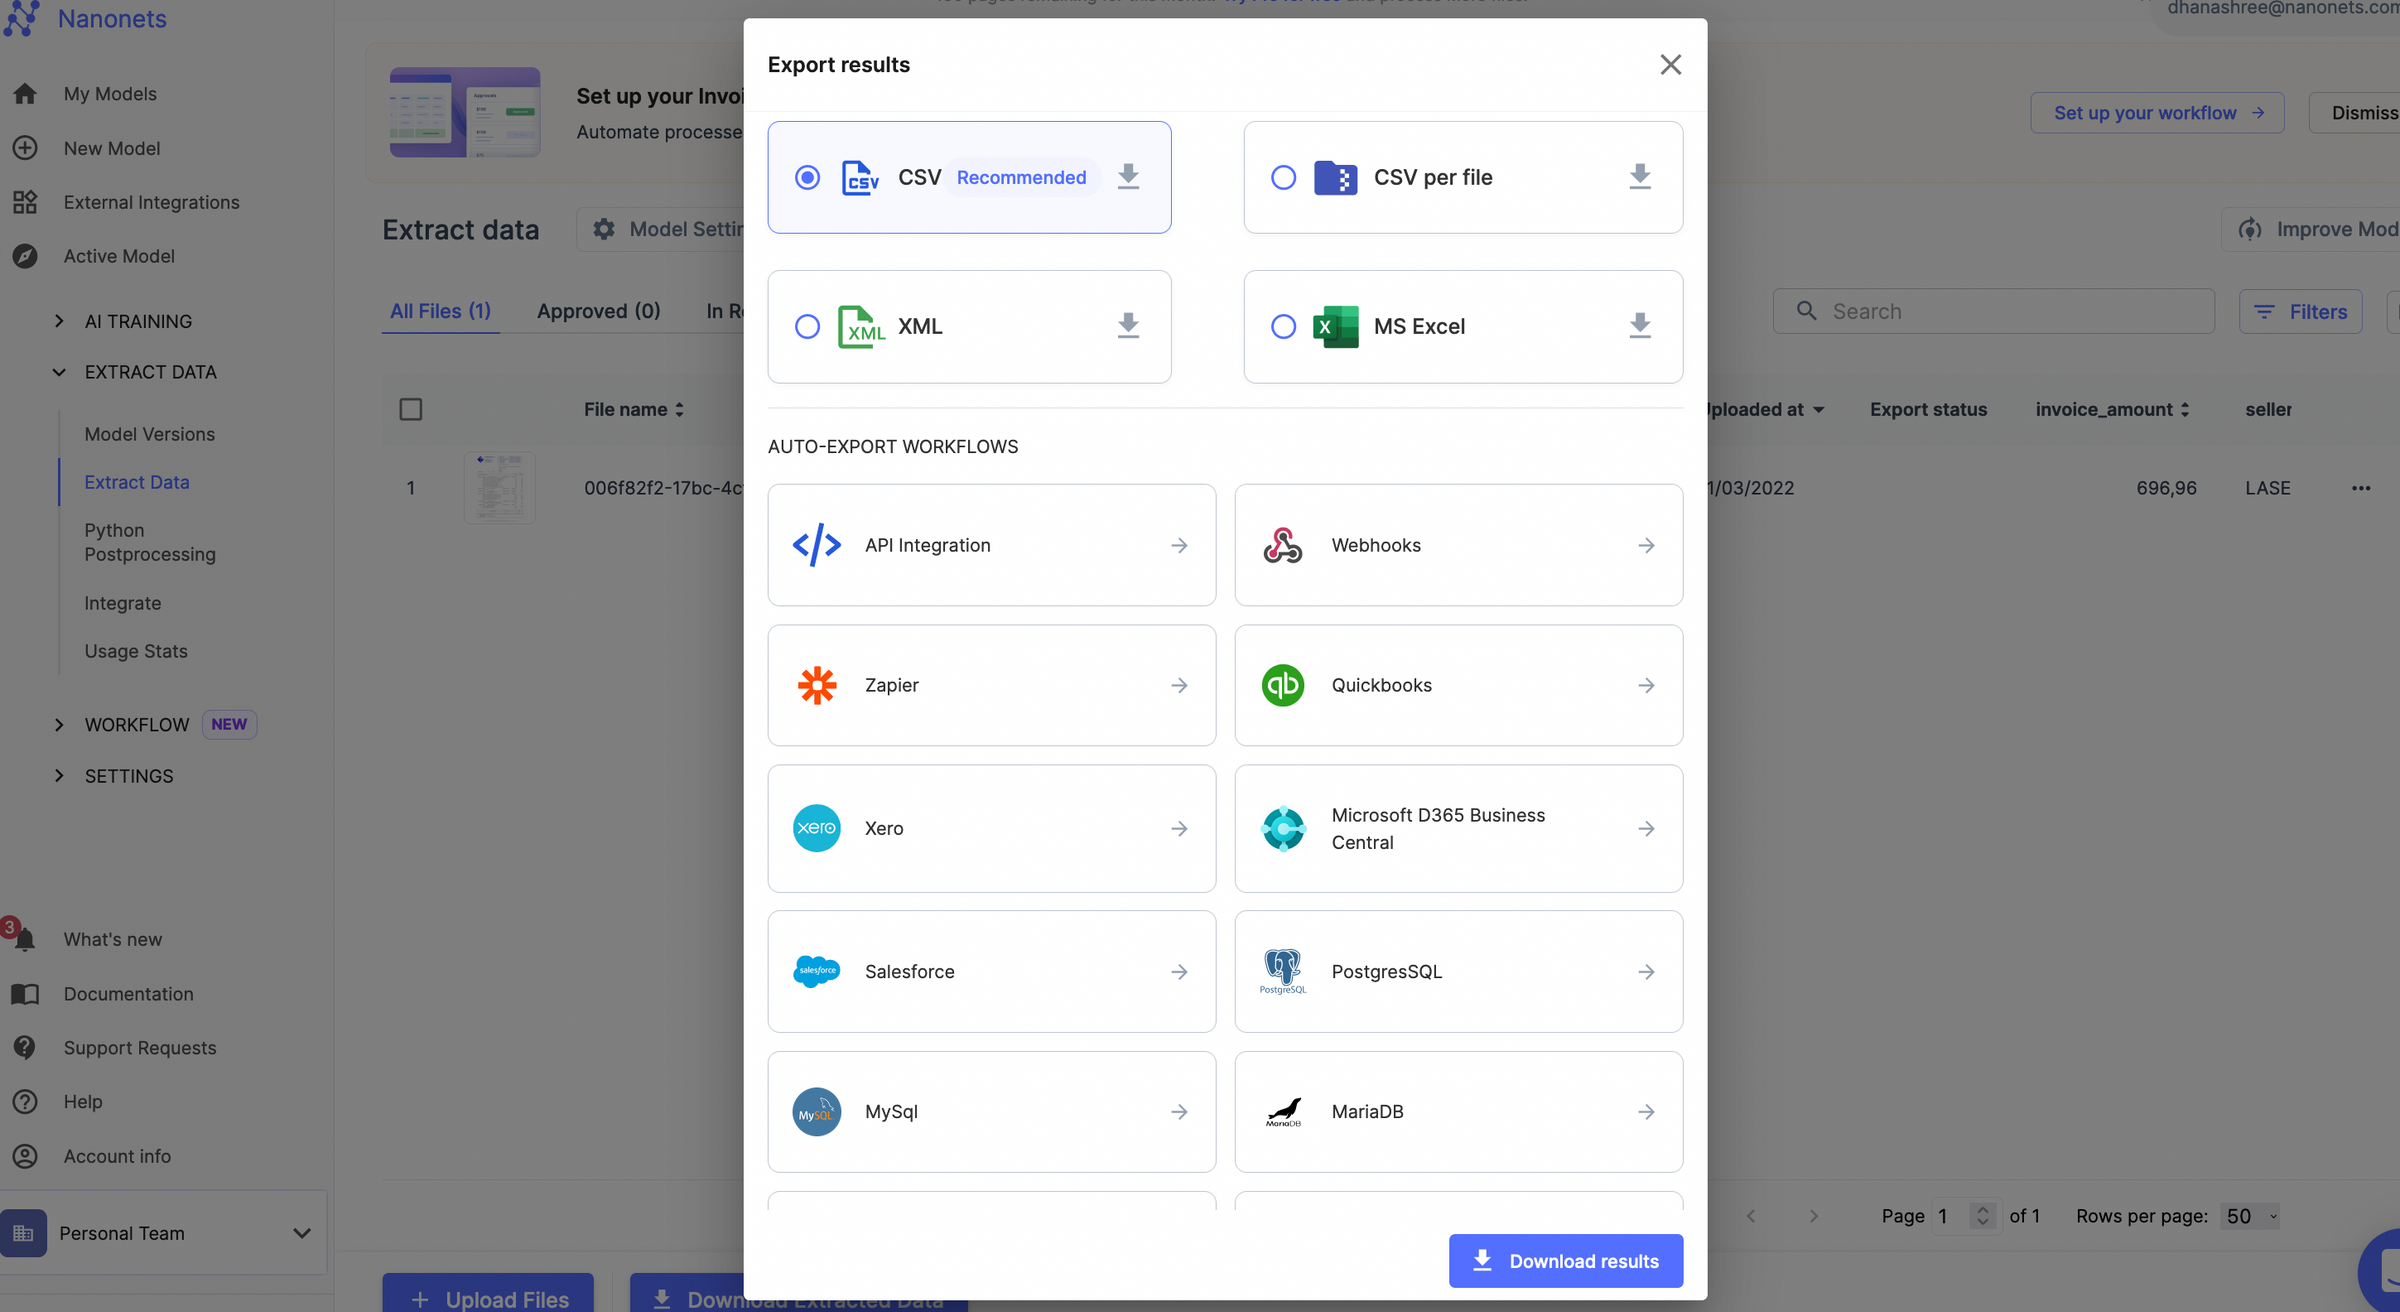Click the MS Excel download icon
Screen dimensions: 2400x1312
tap(1639, 326)
